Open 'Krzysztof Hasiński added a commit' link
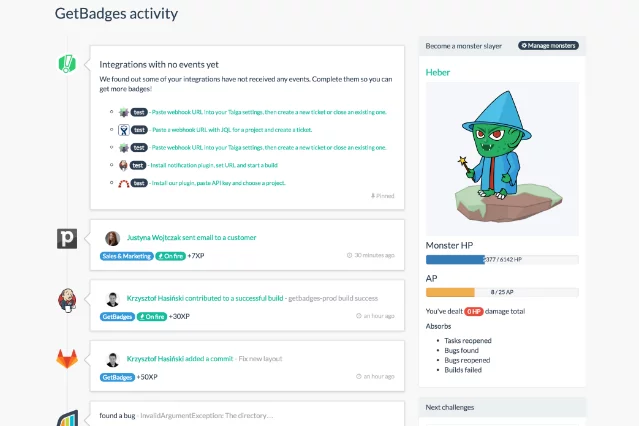 coord(180,359)
